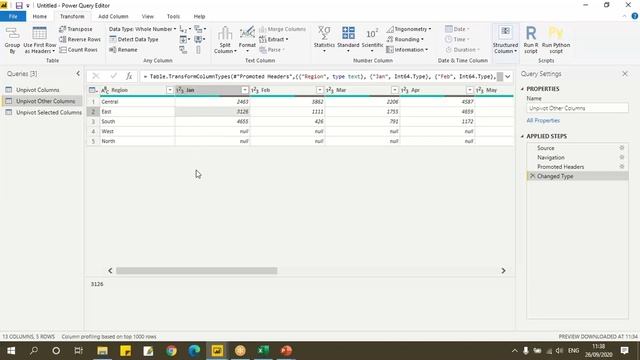Open Chrome from the taskbar
Viewport: 640px width, 360px height.
(x=171, y=350)
